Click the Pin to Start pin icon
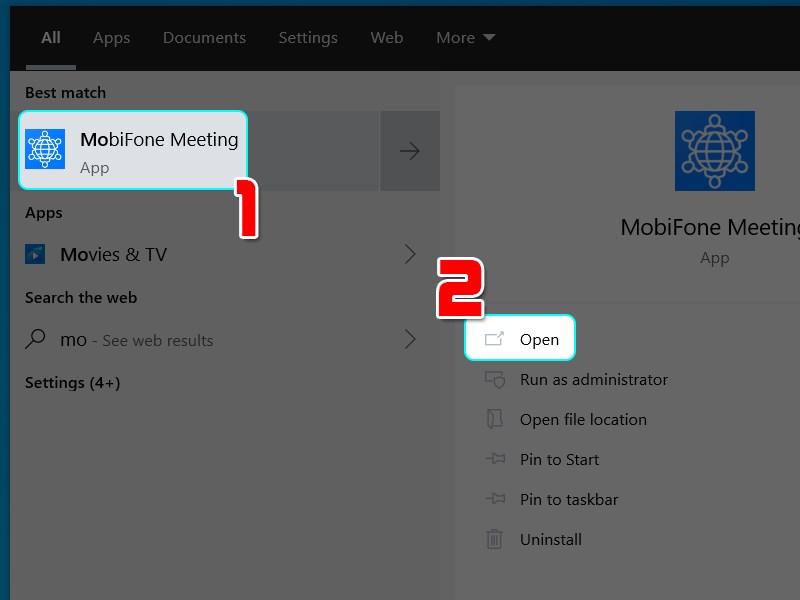 tap(495, 459)
